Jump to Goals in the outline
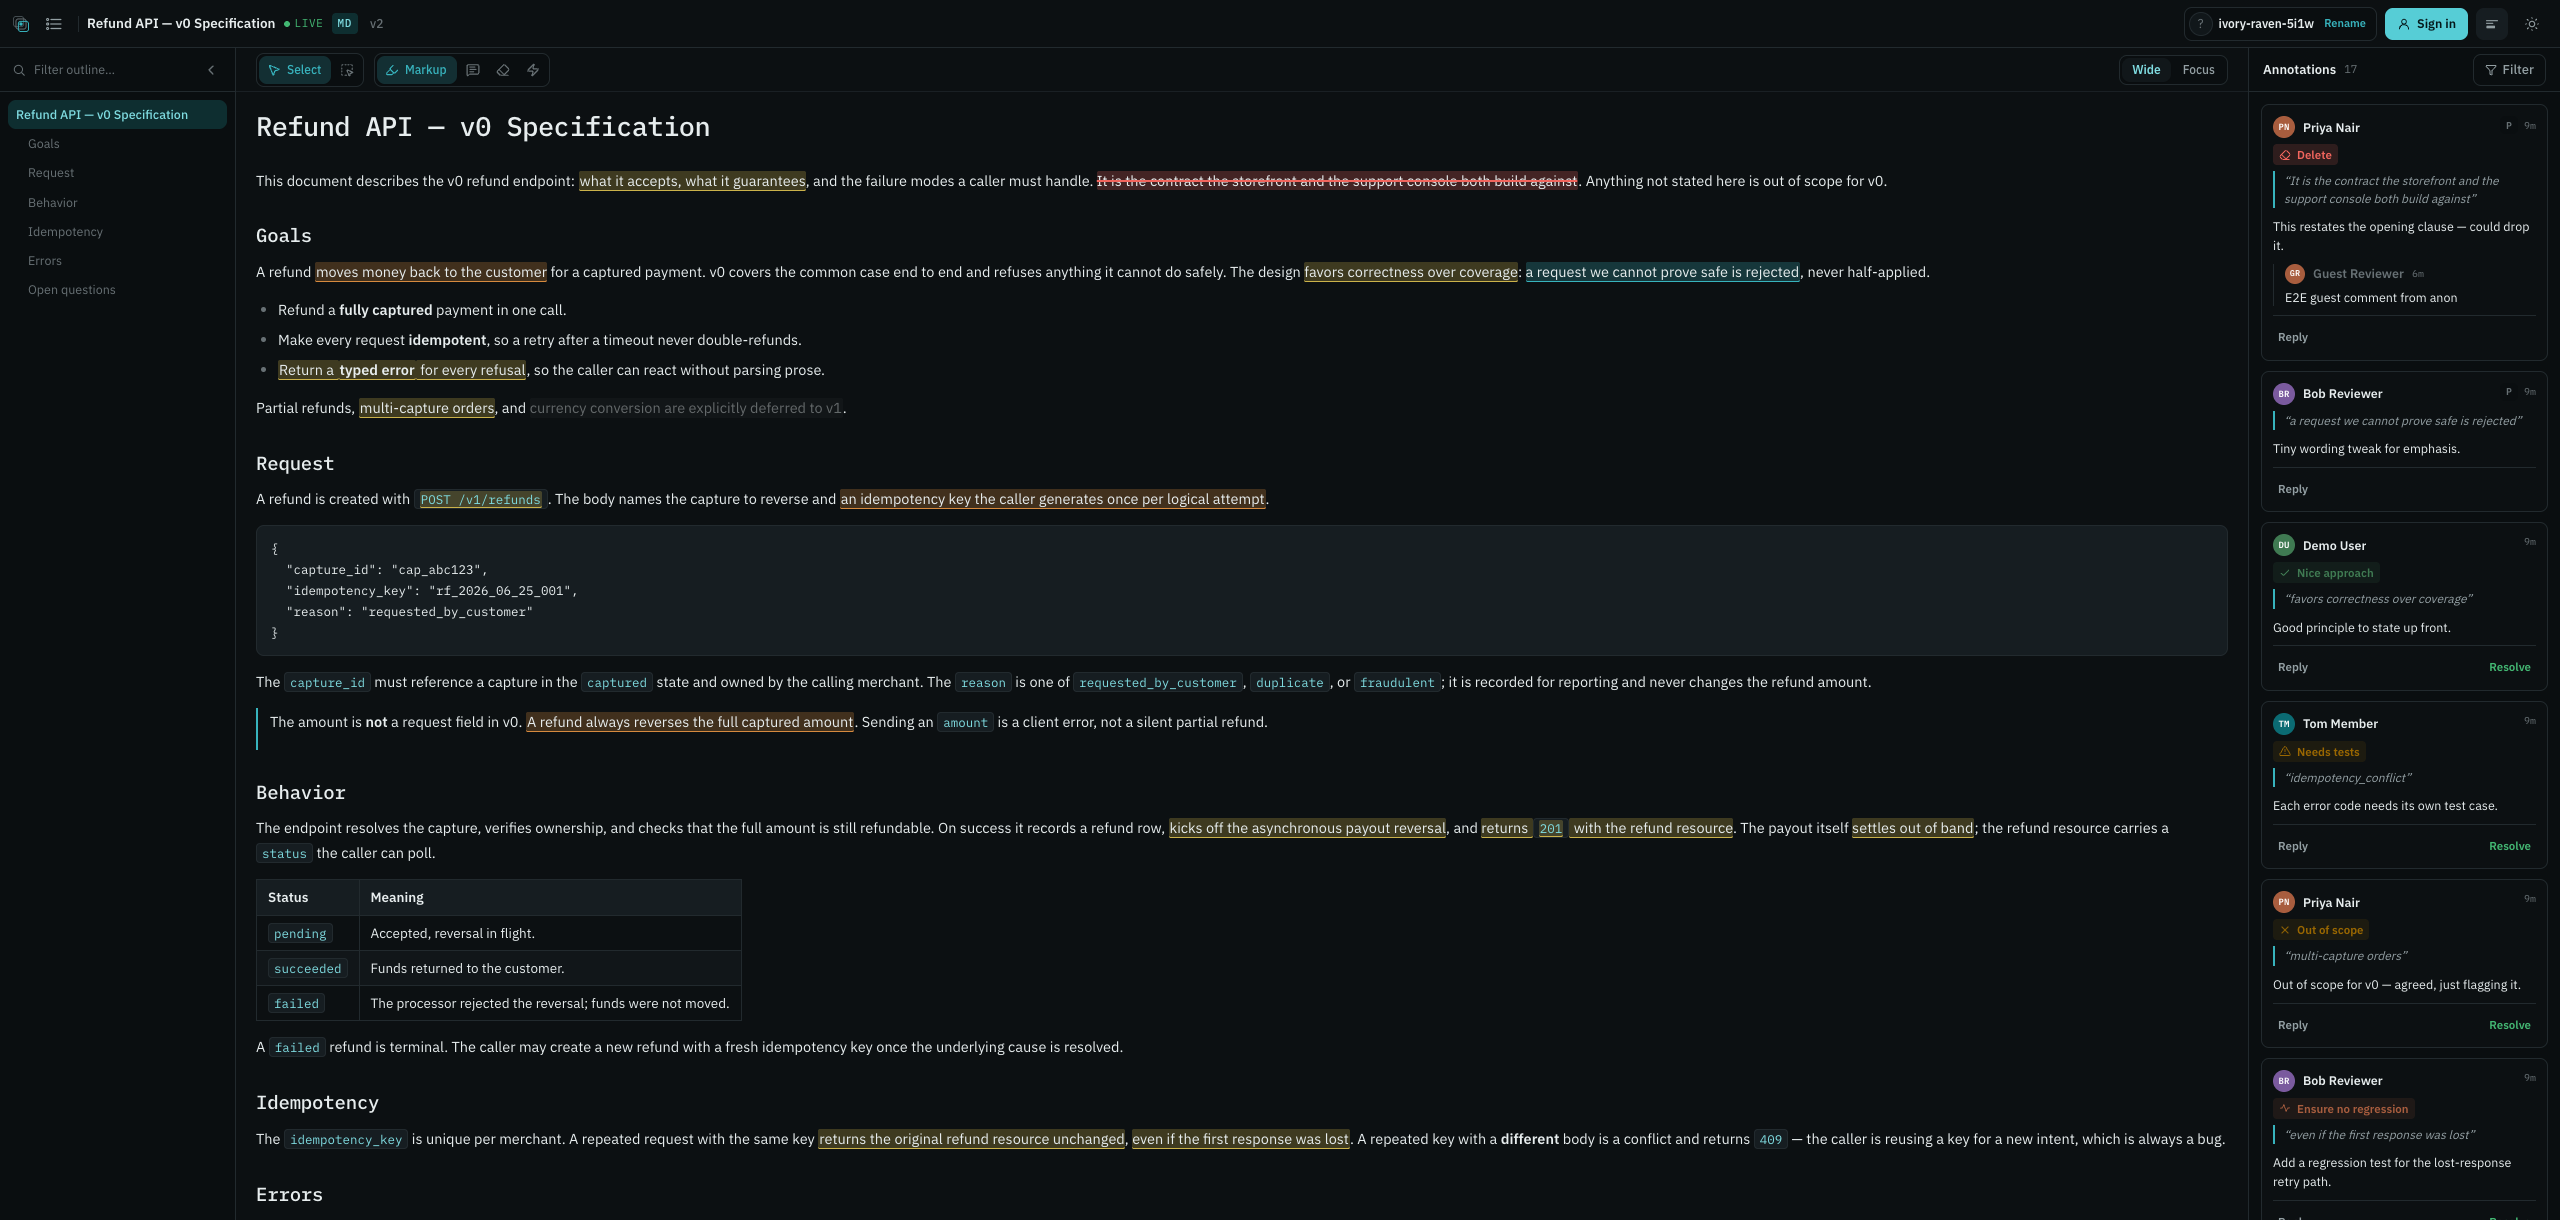 (x=44, y=144)
